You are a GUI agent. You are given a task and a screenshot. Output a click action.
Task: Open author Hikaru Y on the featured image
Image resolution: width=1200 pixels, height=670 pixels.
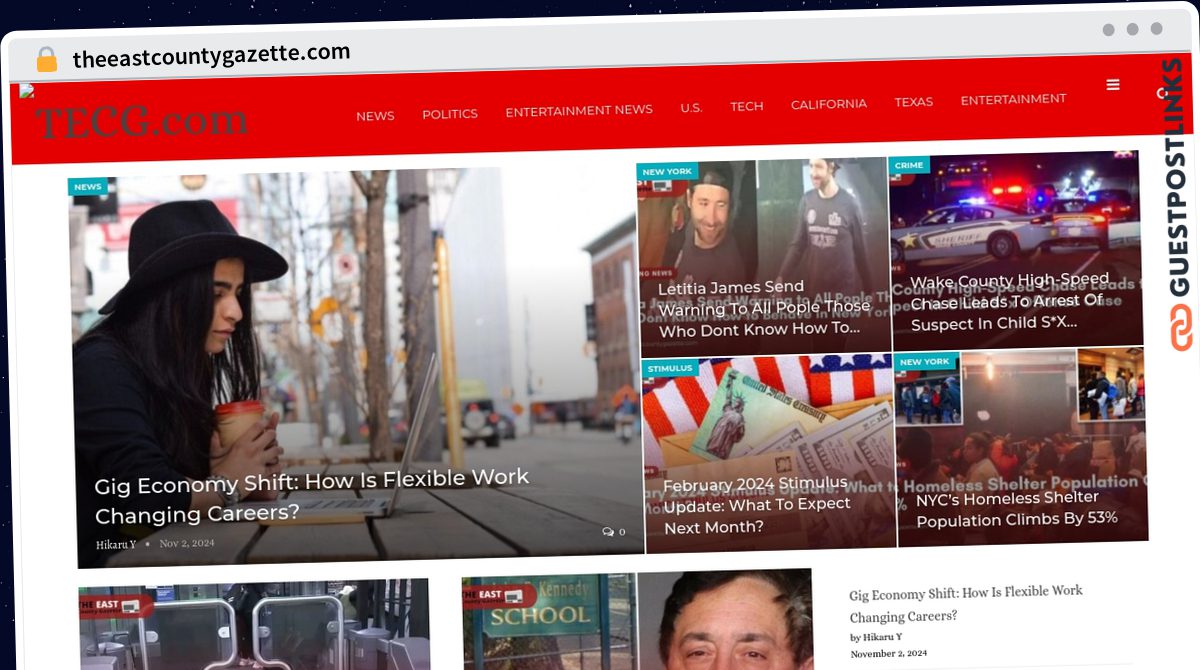point(116,545)
